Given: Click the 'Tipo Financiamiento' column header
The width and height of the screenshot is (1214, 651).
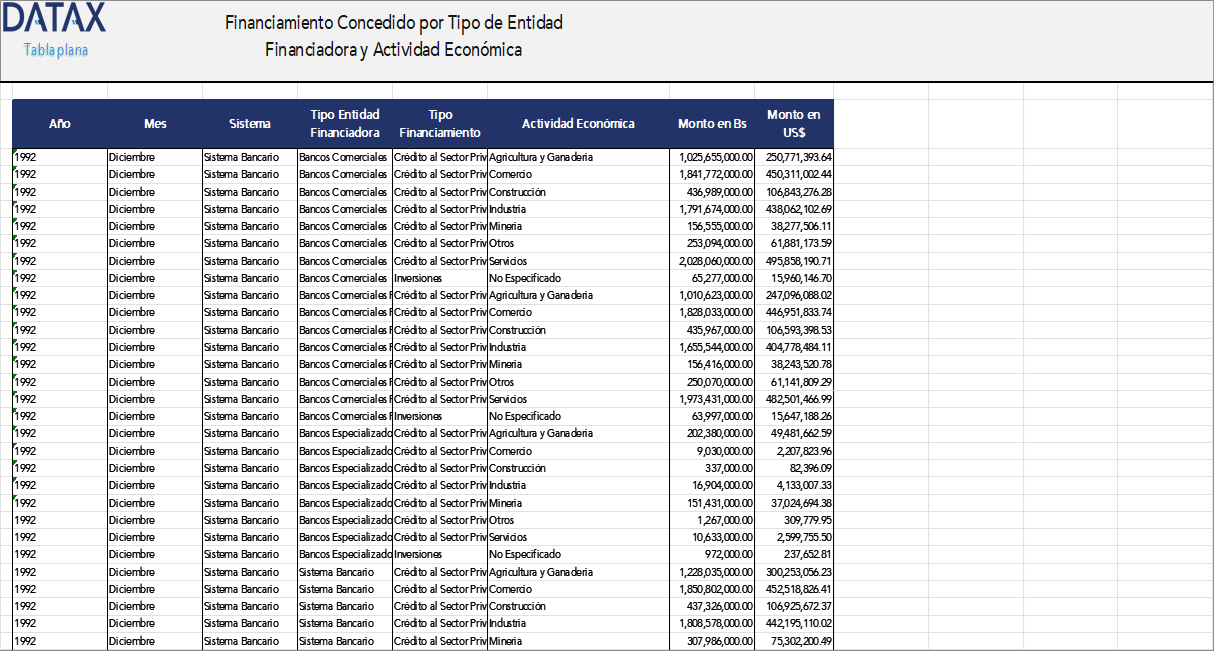Looking at the screenshot, I should click(440, 123).
